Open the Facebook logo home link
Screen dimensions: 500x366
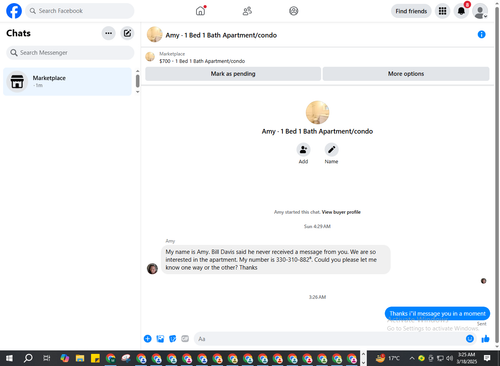click(14, 11)
